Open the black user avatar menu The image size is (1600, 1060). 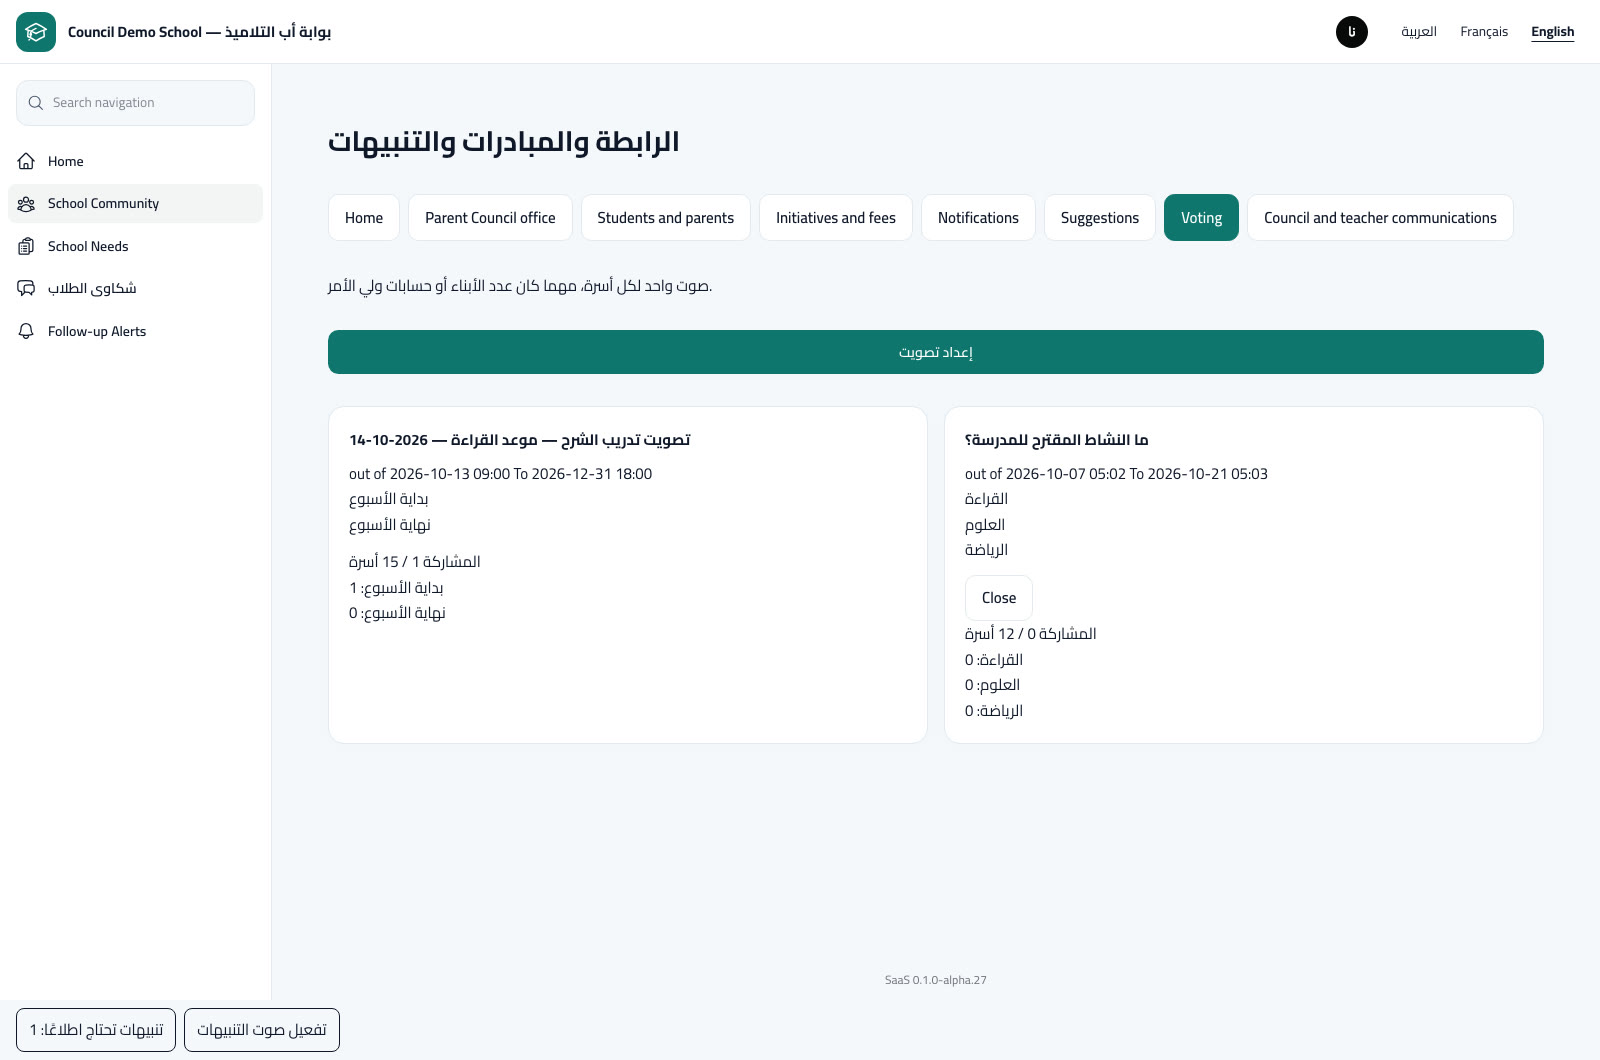tap(1352, 32)
